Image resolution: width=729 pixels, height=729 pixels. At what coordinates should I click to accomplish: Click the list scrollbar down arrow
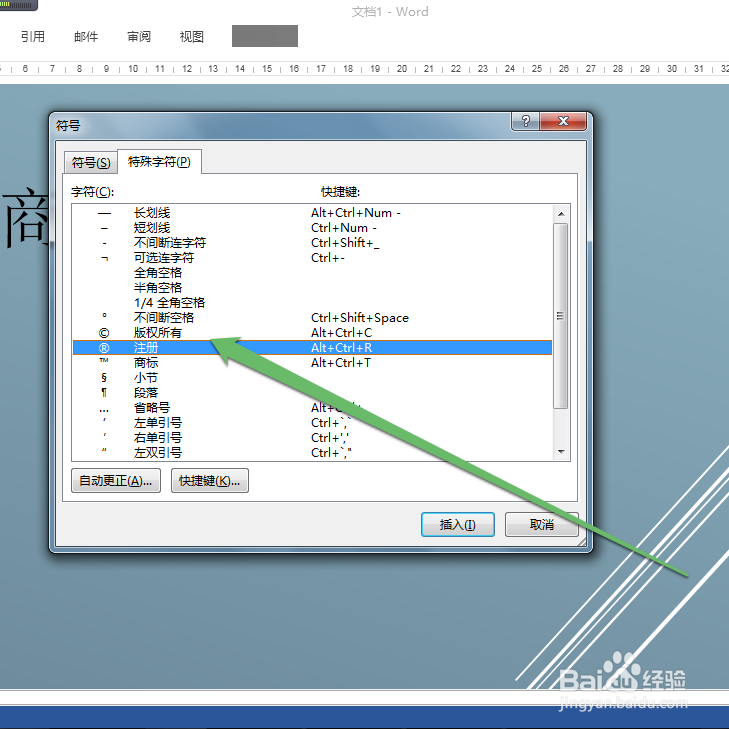[x=561, y=451]
